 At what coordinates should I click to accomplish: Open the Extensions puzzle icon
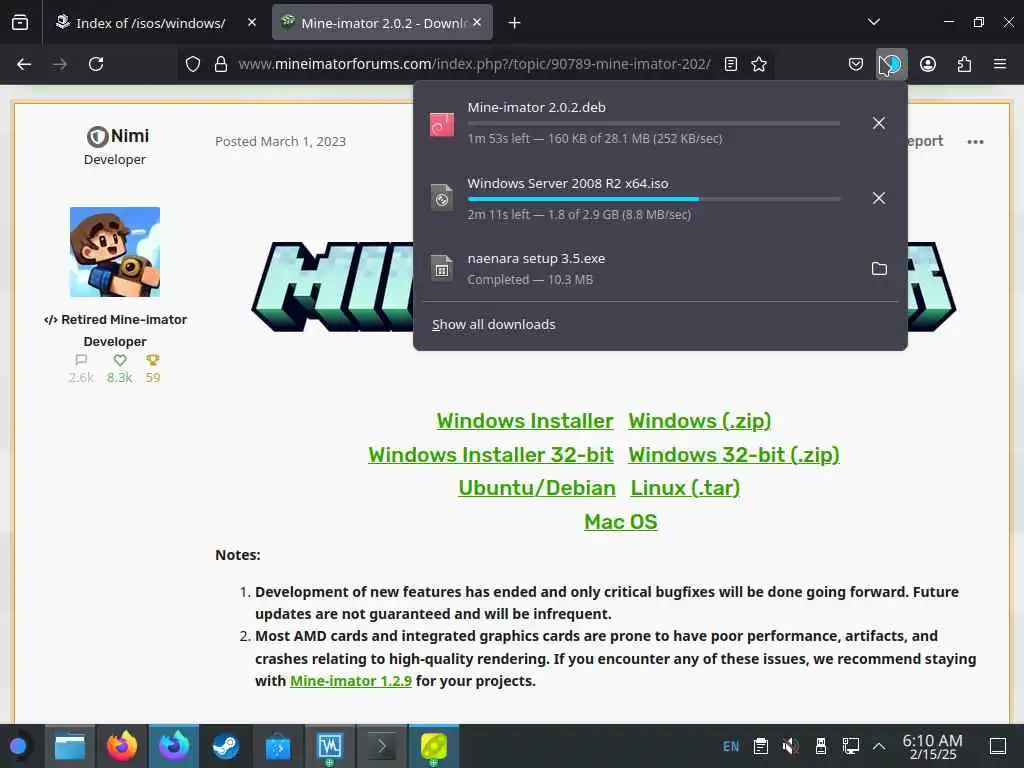[x=964, y=64]
